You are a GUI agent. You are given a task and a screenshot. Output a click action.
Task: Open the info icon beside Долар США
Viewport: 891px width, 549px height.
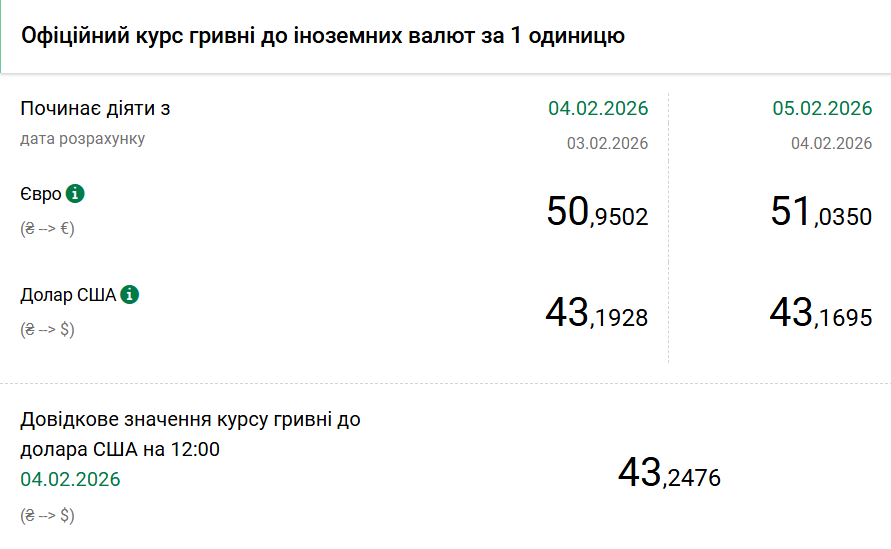pos(130,295)
